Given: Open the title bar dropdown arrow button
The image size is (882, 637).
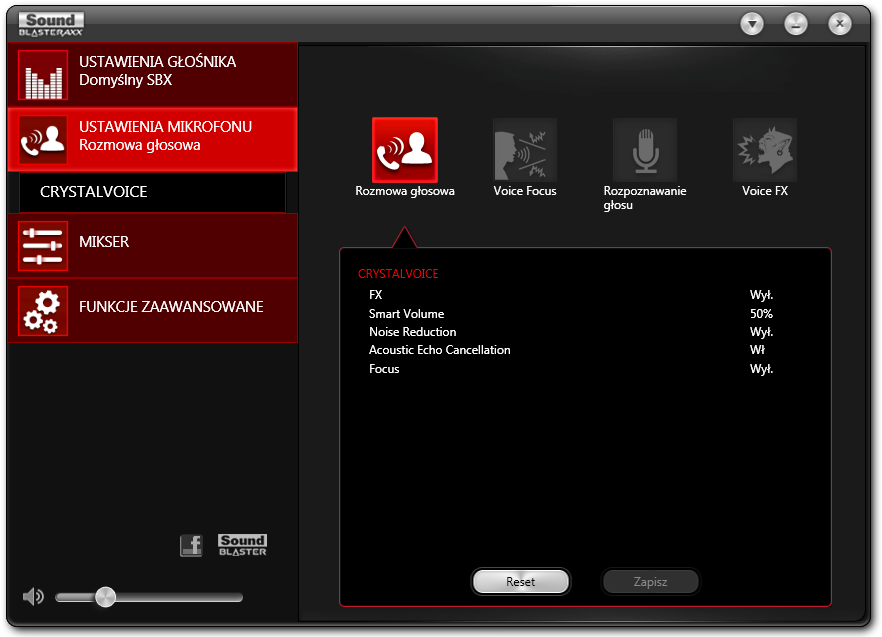Looking at the screenshot, I should (752, 24).
